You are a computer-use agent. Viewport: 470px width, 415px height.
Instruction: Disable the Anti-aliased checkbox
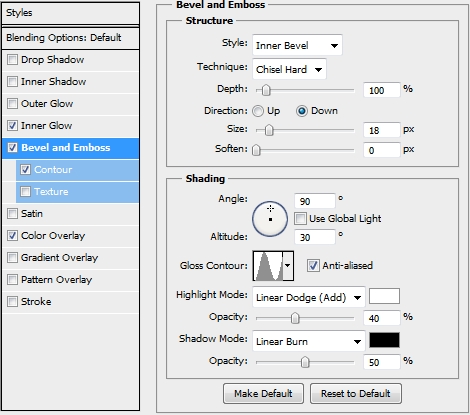click(x=313, y=266)
